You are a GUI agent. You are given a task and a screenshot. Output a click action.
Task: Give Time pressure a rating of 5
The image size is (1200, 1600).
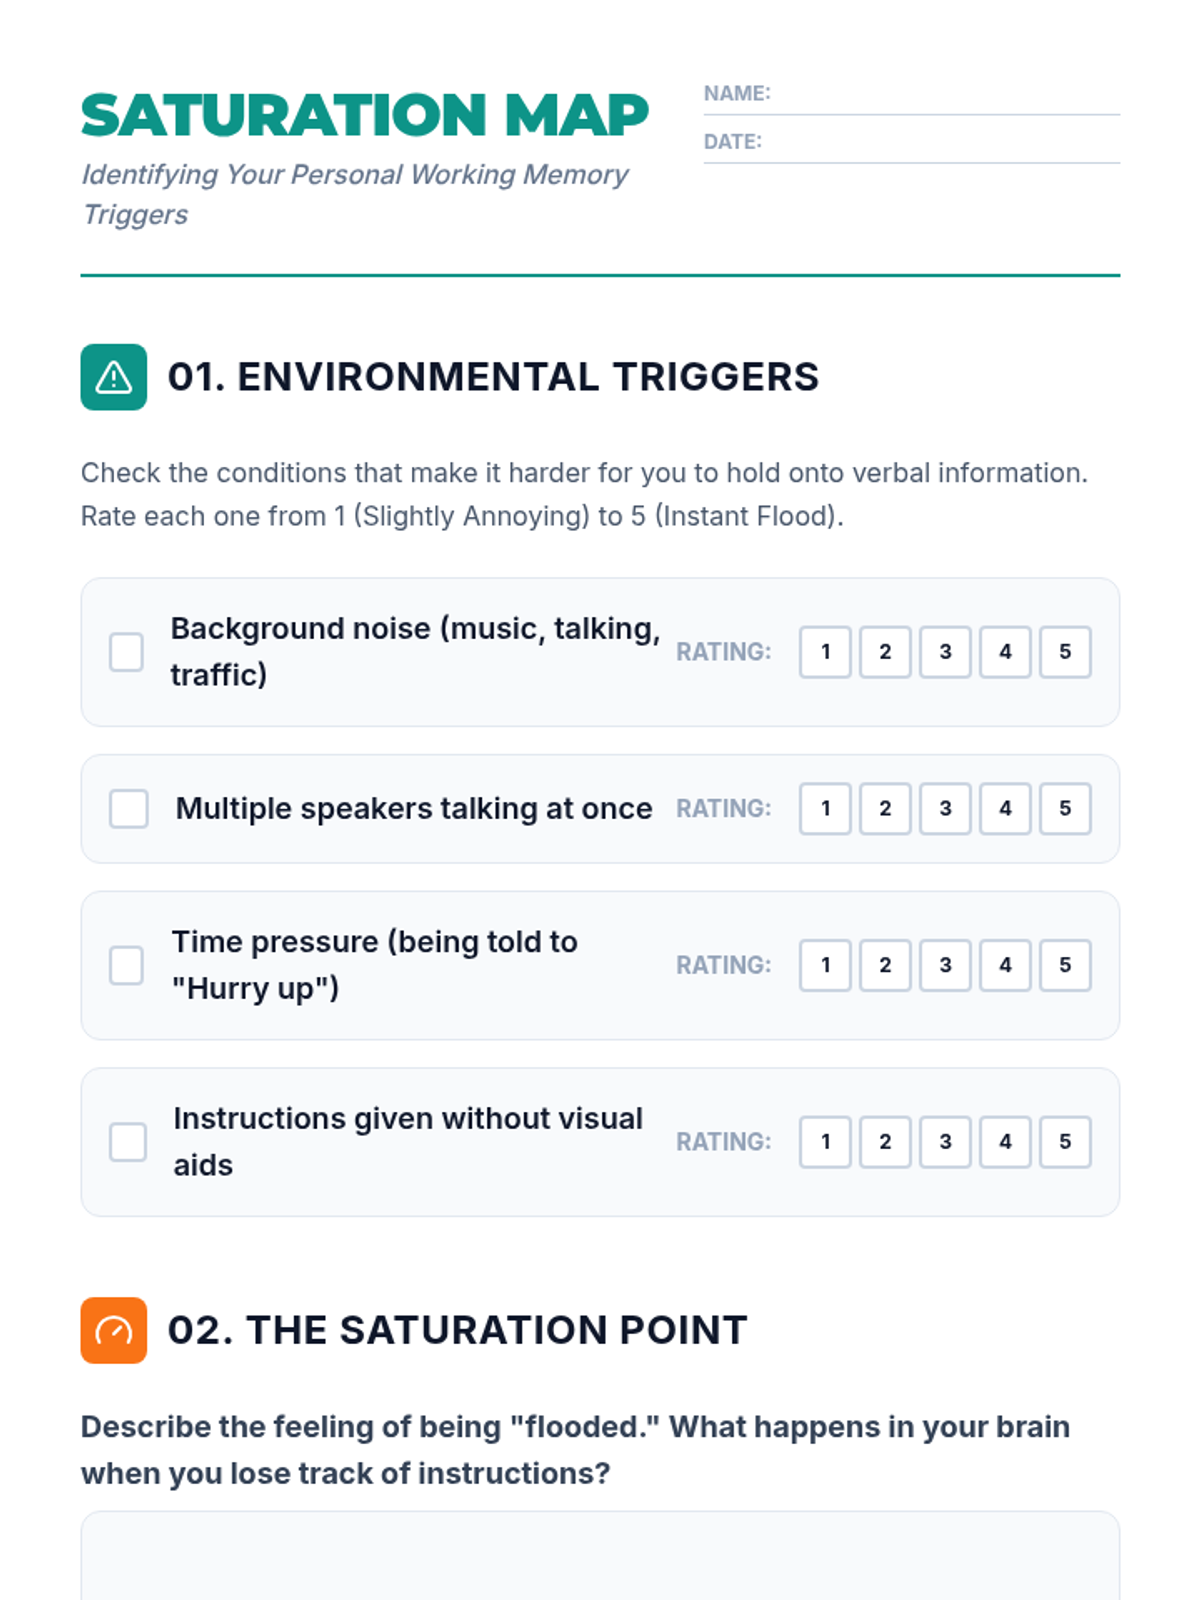pyautogui.click(x=1065, y=965)
